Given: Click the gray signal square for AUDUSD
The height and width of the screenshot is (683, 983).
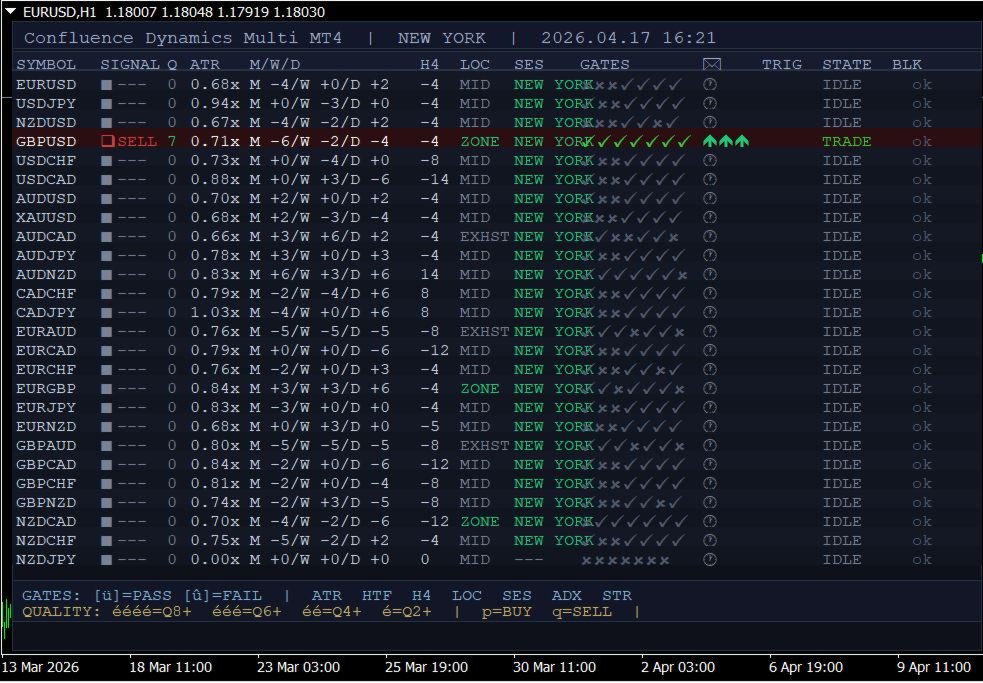Looking at the screenshot, I should pos(107,199).
